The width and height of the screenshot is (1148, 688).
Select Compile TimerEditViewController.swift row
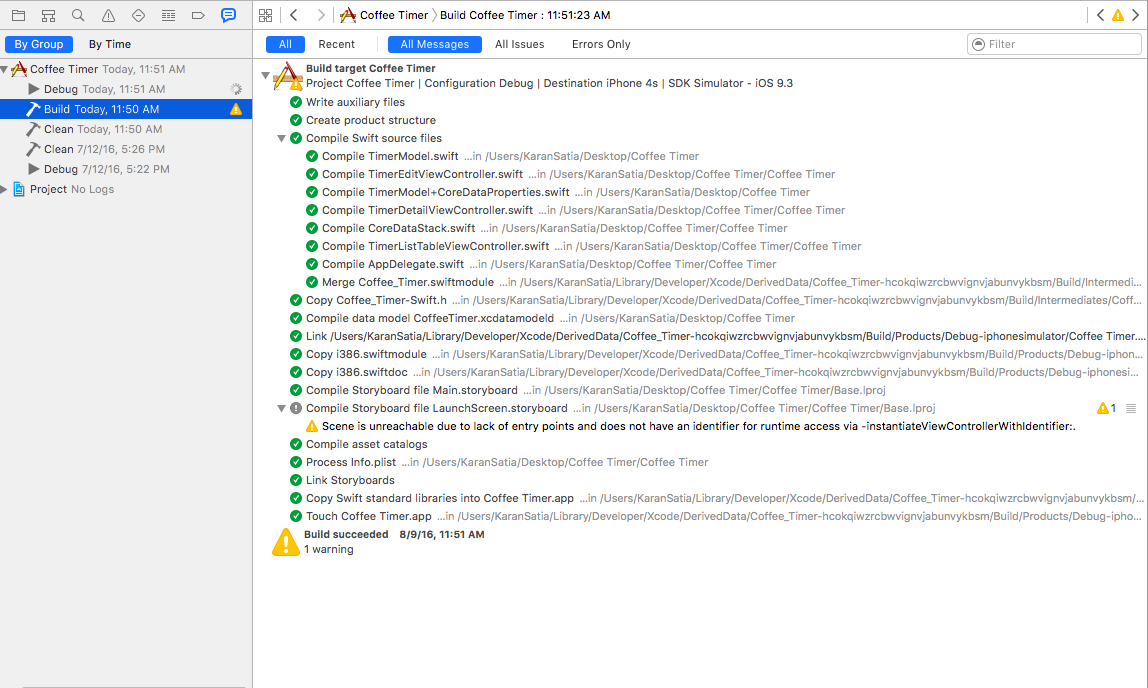(x=701, y=174)
